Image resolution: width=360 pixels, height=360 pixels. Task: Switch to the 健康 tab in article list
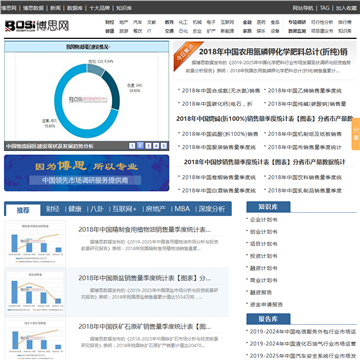pos(75,209)
